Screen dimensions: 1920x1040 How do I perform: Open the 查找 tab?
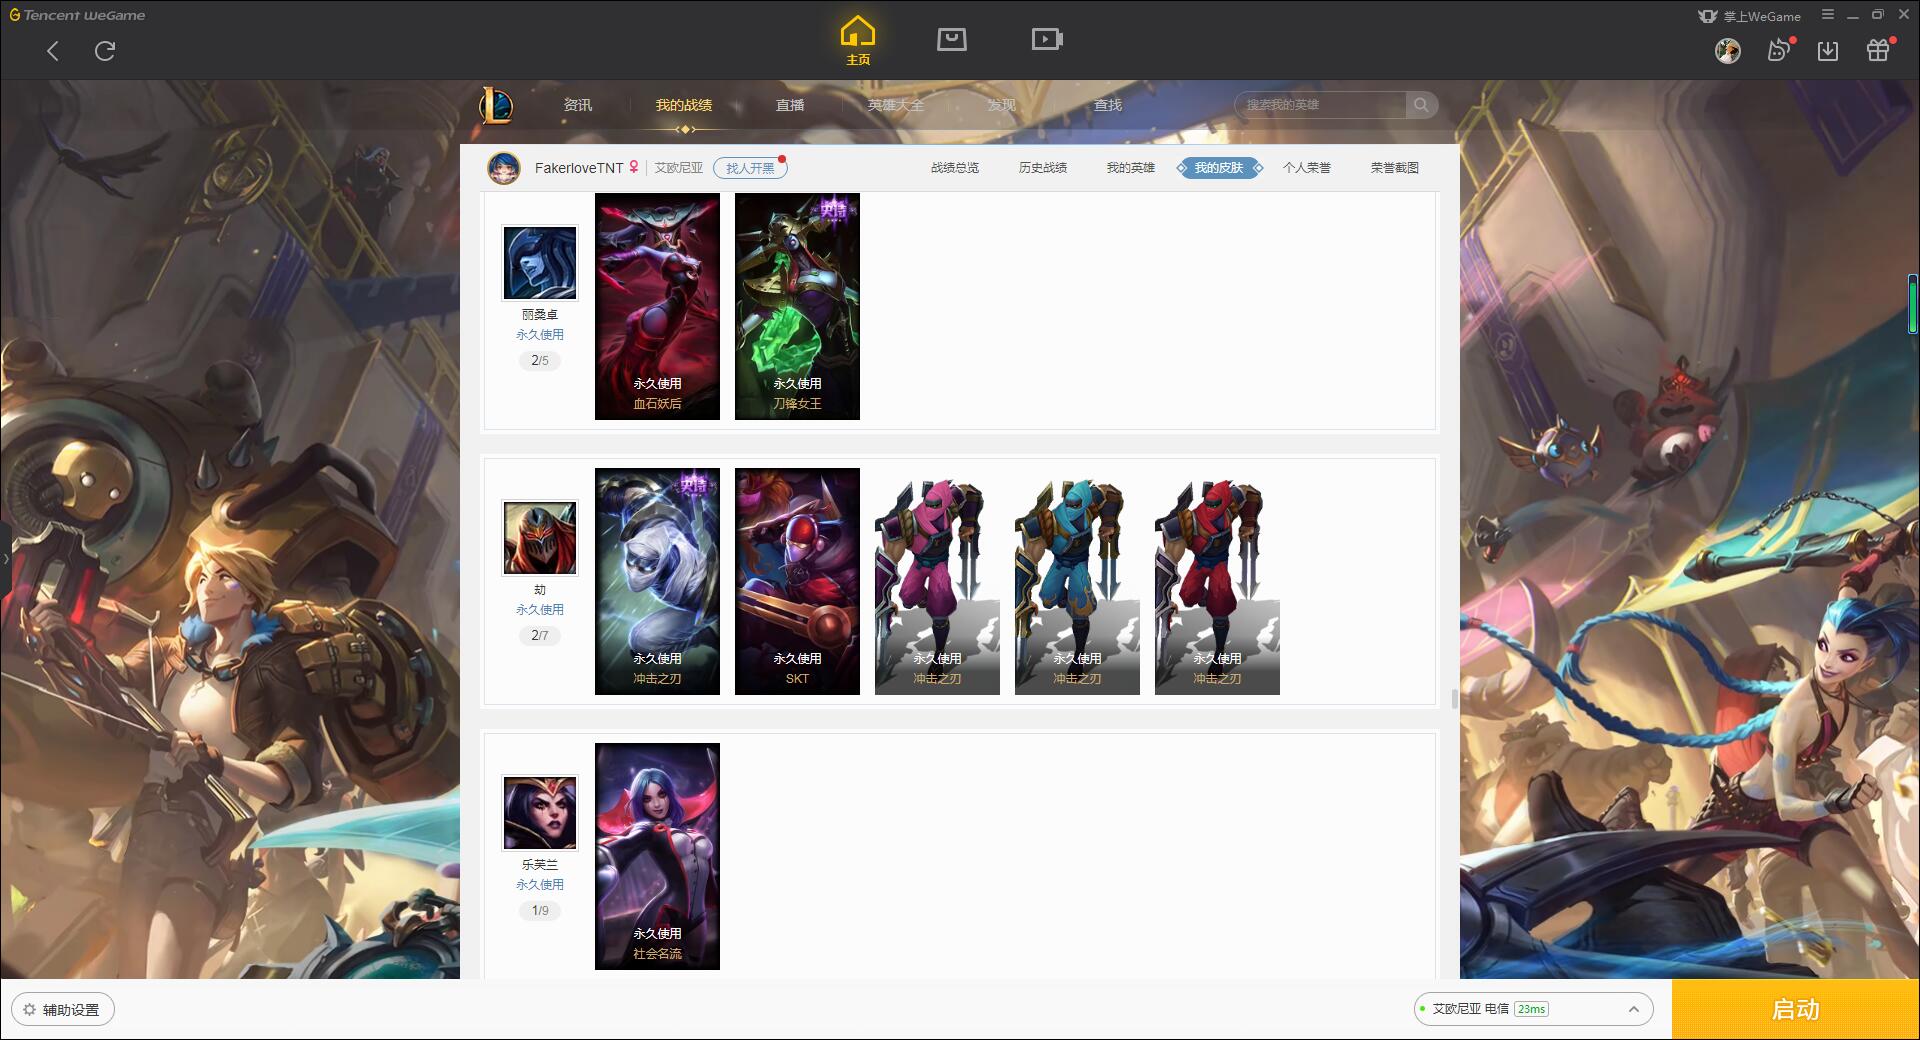1108,105
